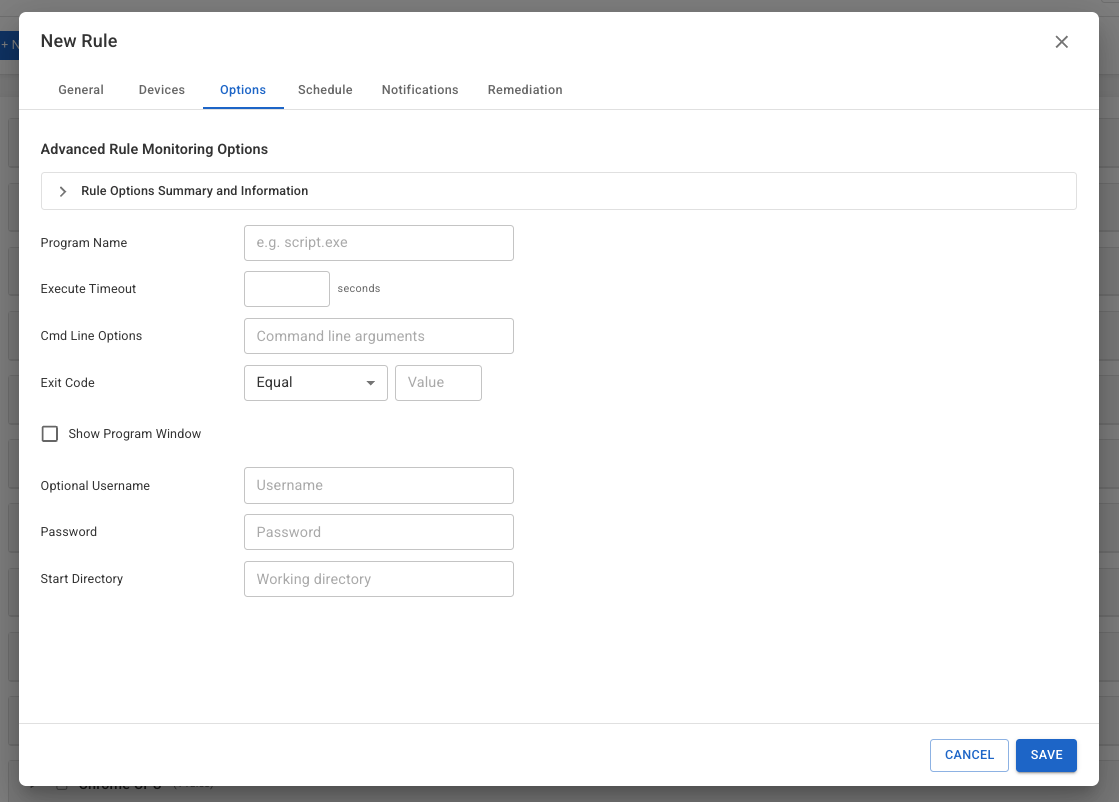This screenshot has height=802, width=1119.
Task: Select the Options tab
Action: 243,90
